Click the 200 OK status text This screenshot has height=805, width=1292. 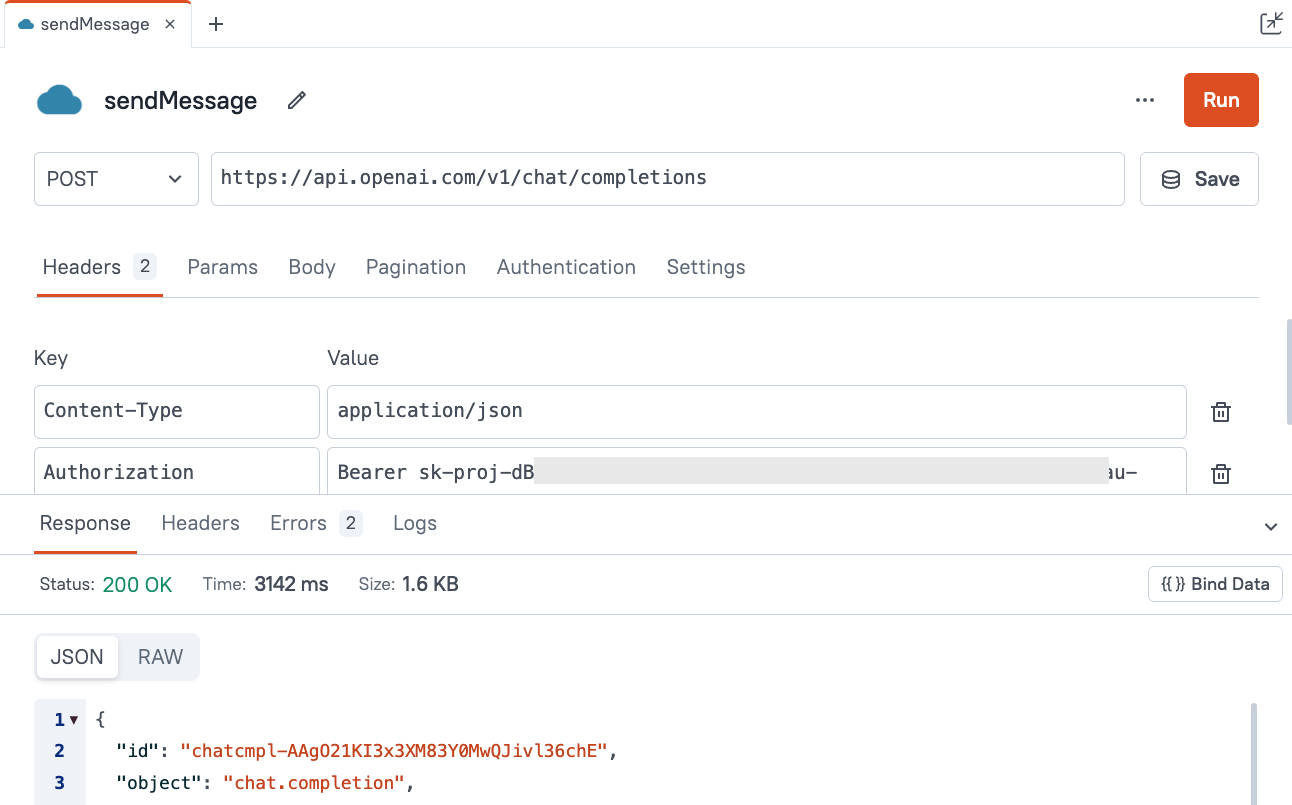point(137,585)
